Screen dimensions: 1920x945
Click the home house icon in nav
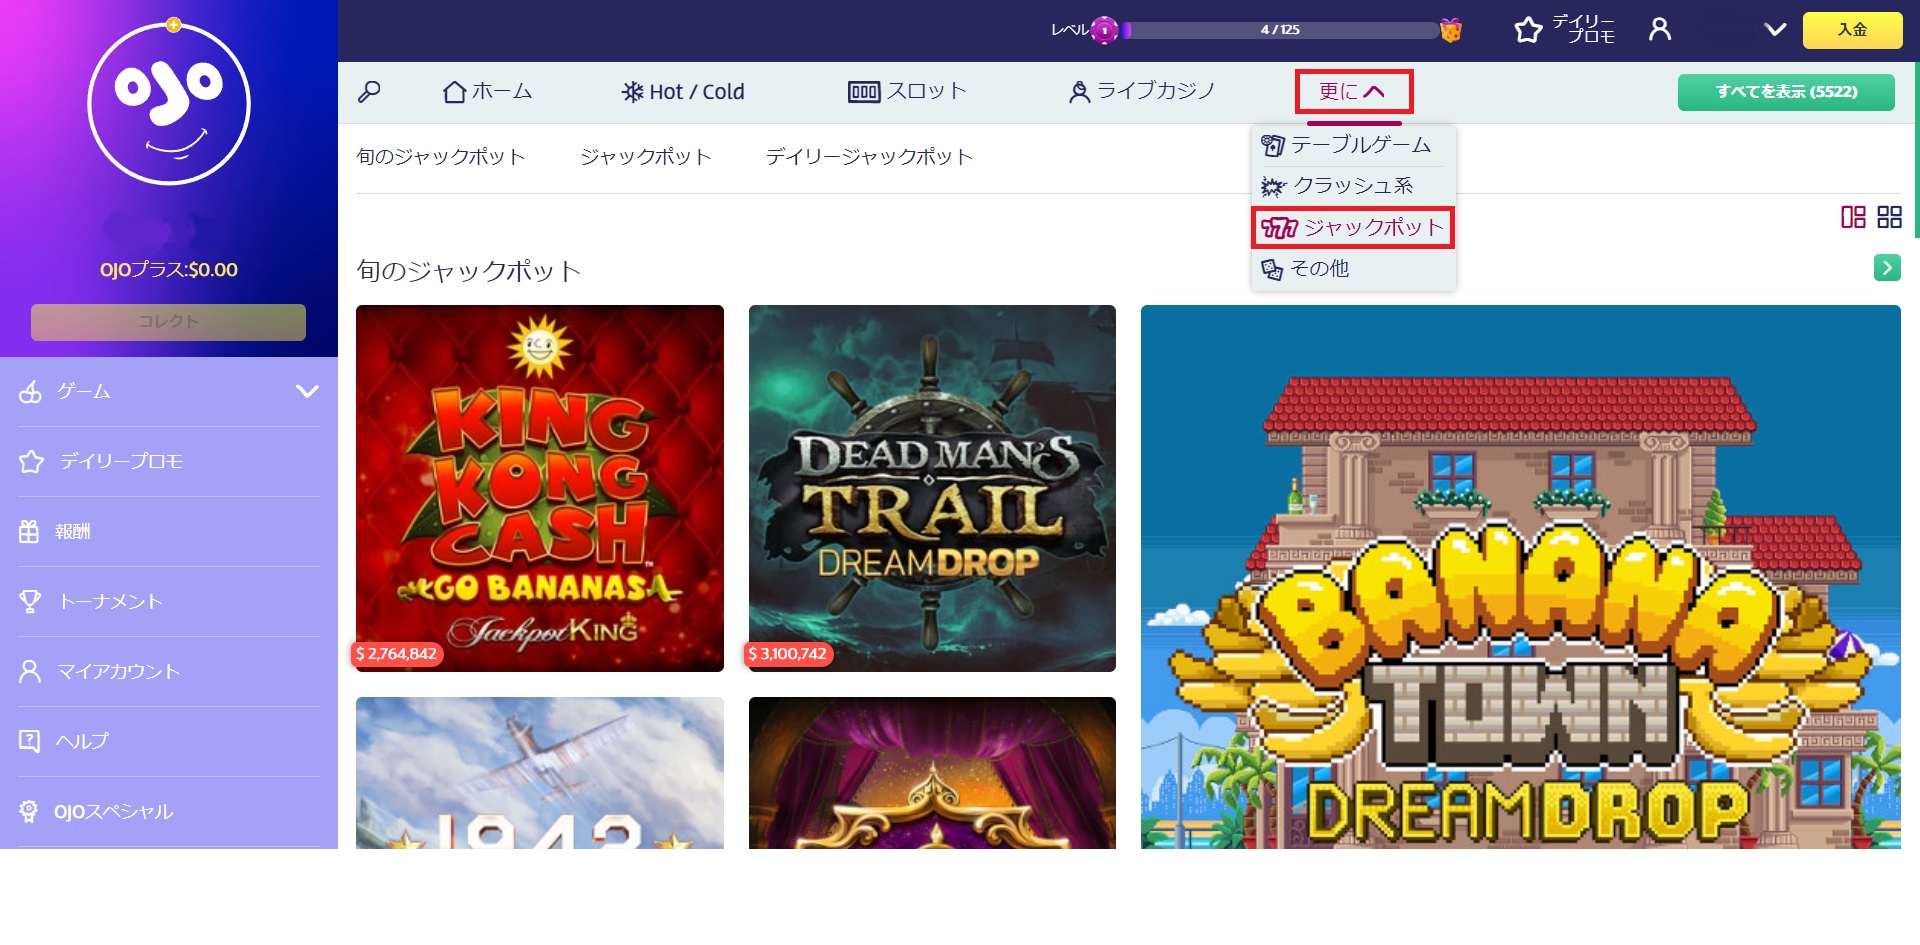(x=455, y=92)
